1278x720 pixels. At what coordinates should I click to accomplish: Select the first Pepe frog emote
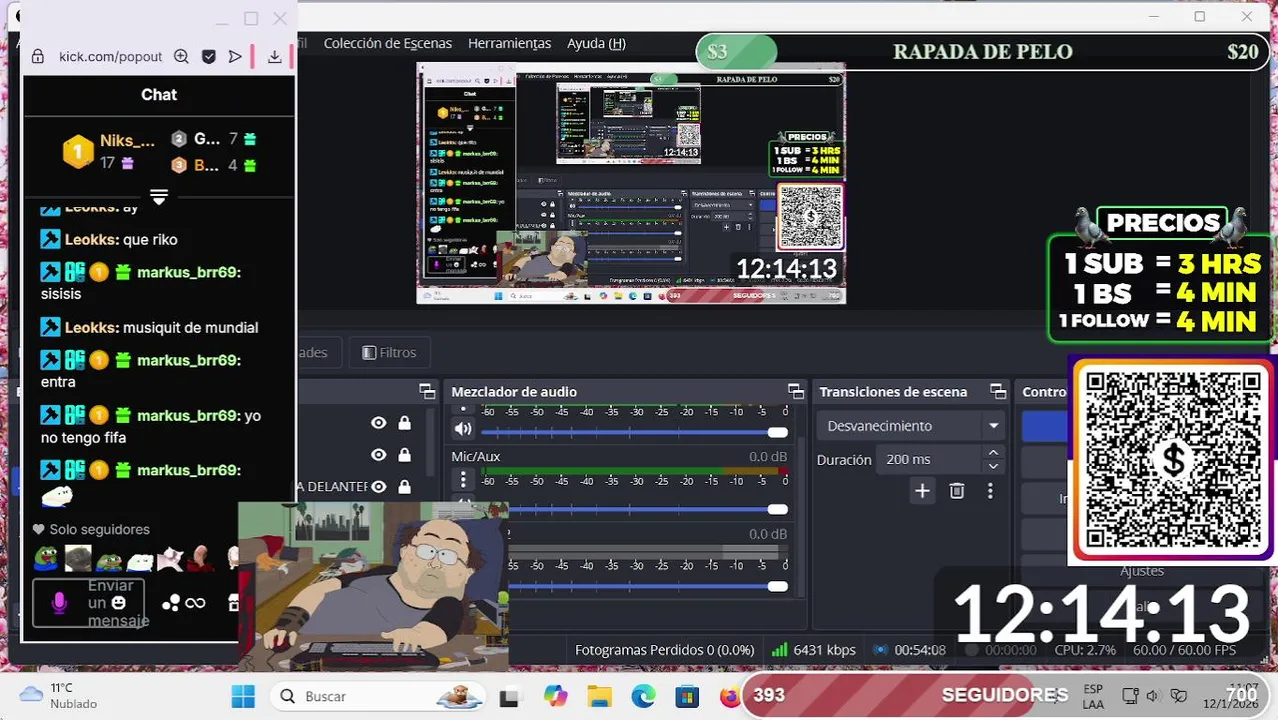pyautogui.click(x=46, y=558)
